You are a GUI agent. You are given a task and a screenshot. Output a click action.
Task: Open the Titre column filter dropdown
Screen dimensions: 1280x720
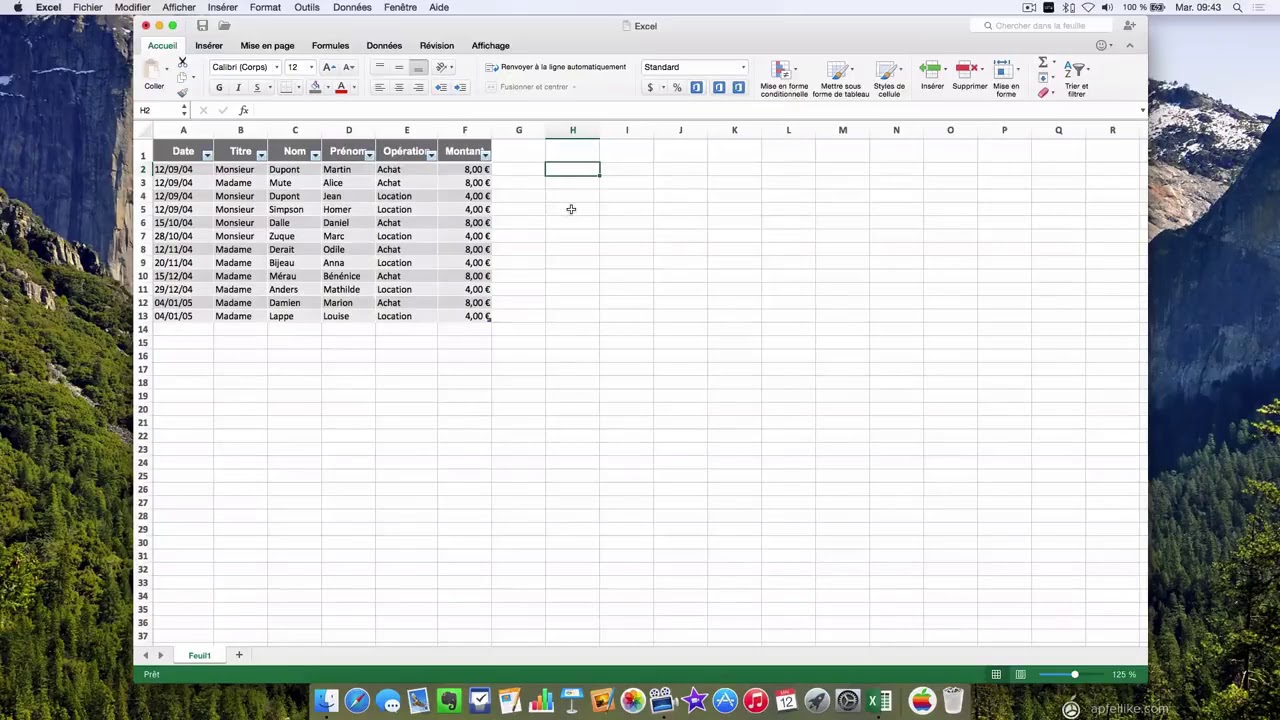tap(261, 154)
